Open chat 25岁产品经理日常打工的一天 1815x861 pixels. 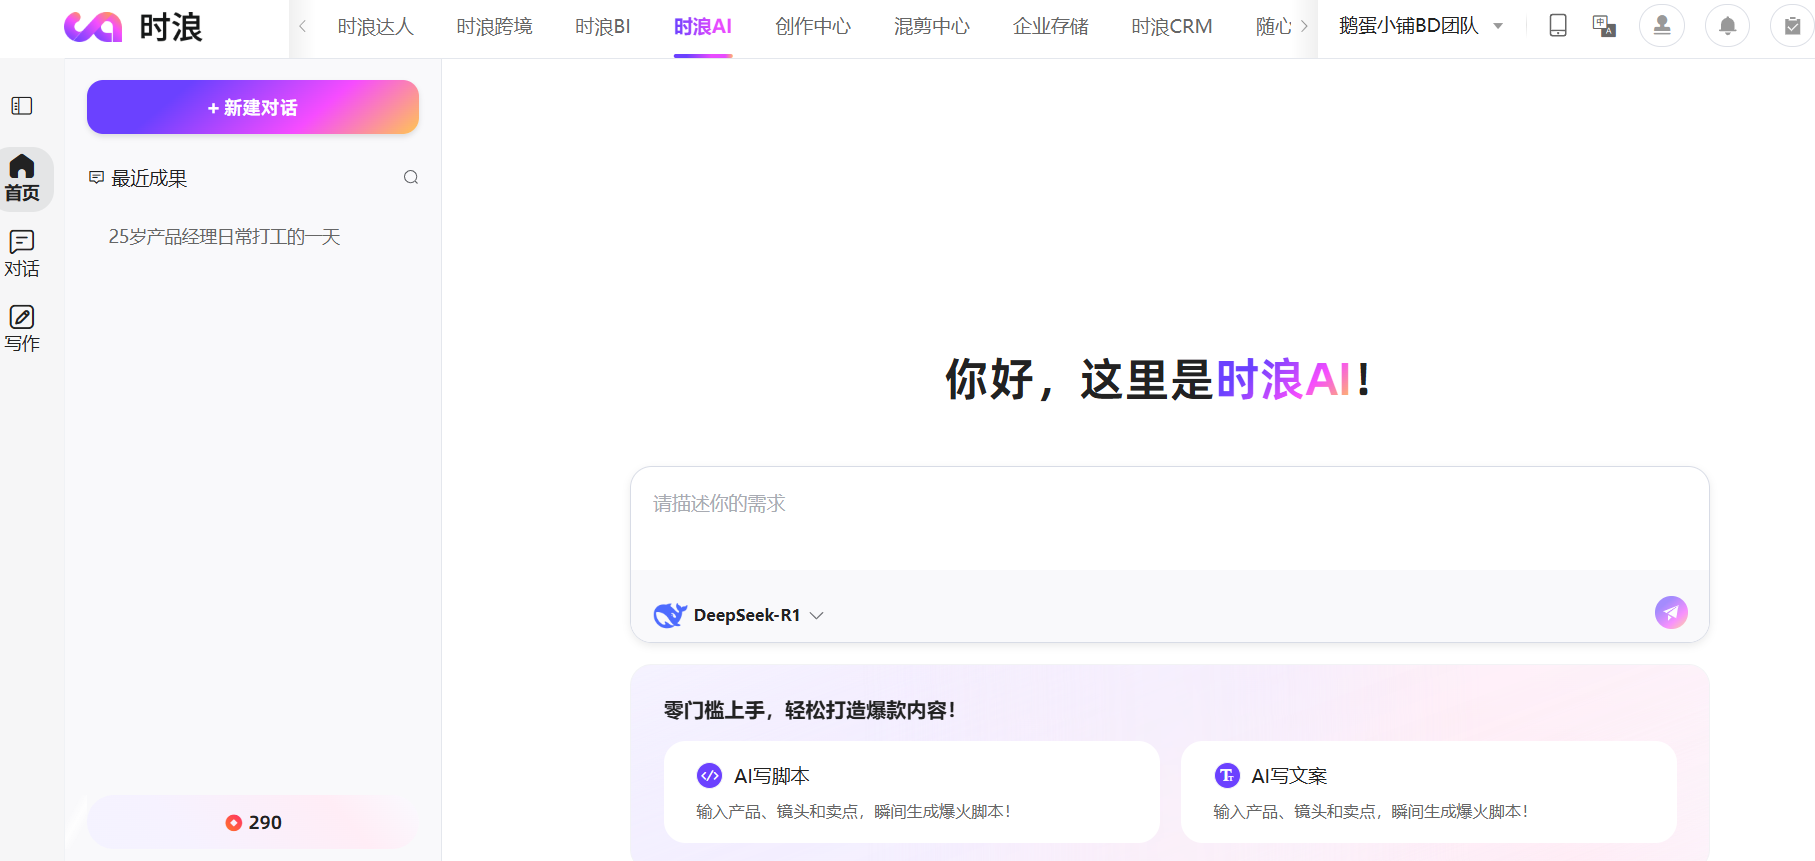pyautogui.click(x=225, y=237)
